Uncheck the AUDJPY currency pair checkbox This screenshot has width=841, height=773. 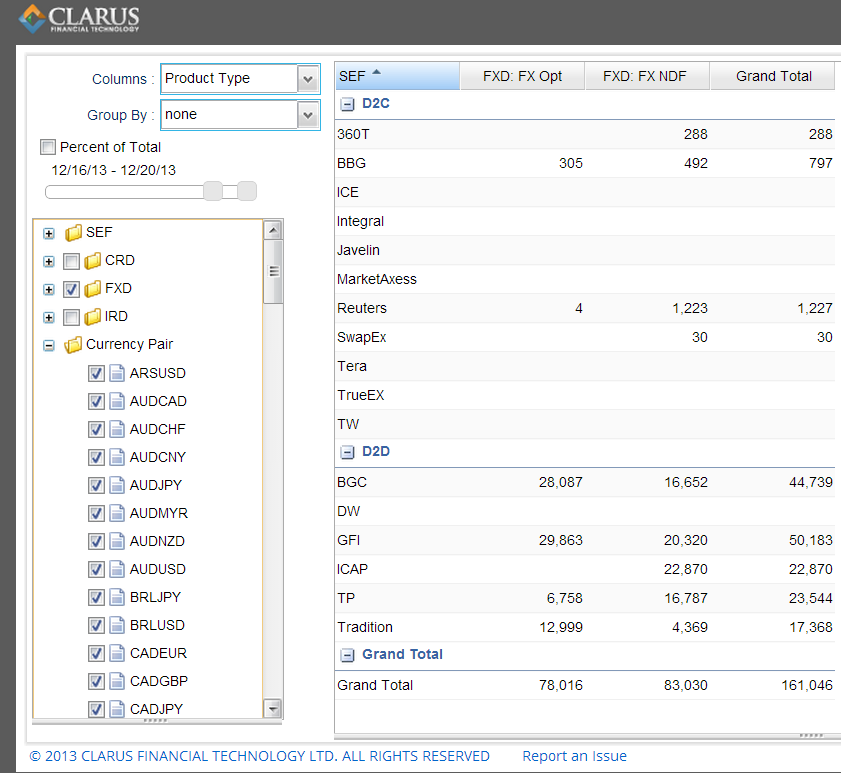click(96, 485)
